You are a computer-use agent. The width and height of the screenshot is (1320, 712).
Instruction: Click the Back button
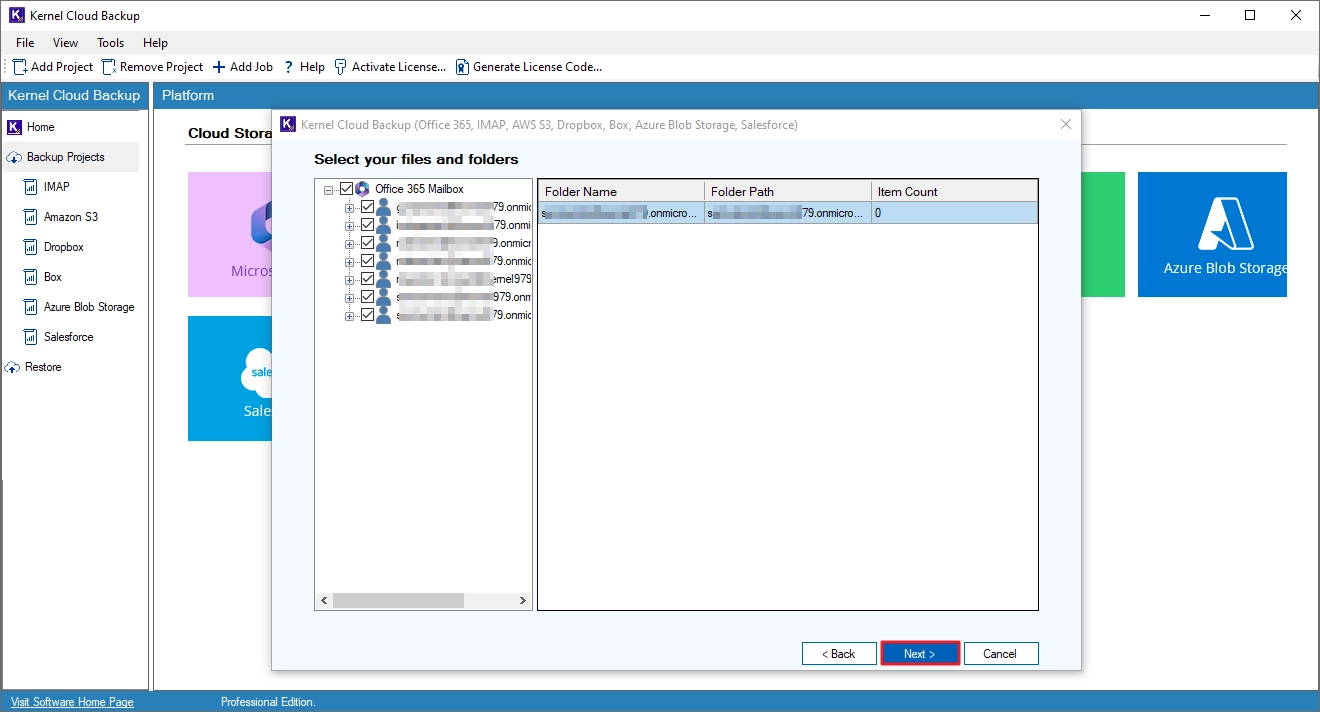pos(839,653)
